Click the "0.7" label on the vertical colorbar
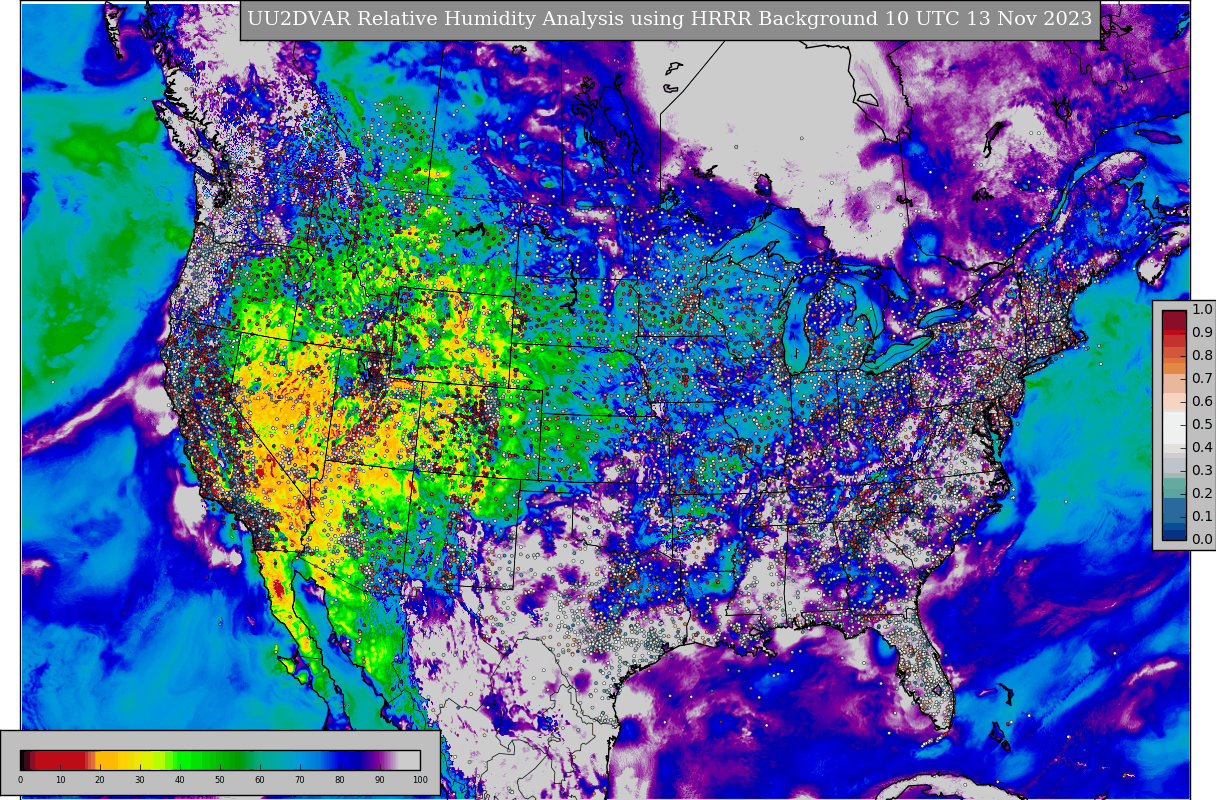1216x800 pixels. tap(1202, 379)
